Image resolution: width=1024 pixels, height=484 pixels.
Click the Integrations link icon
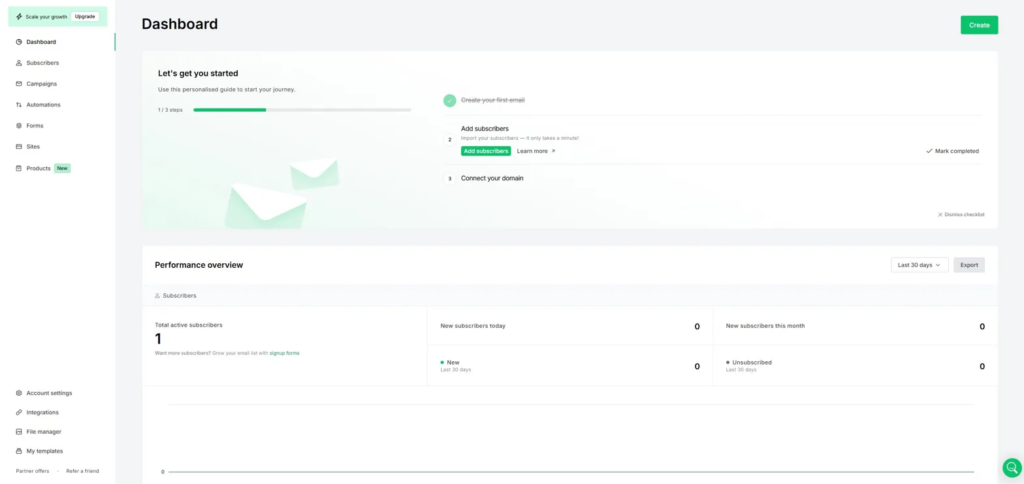coord(19,412)
